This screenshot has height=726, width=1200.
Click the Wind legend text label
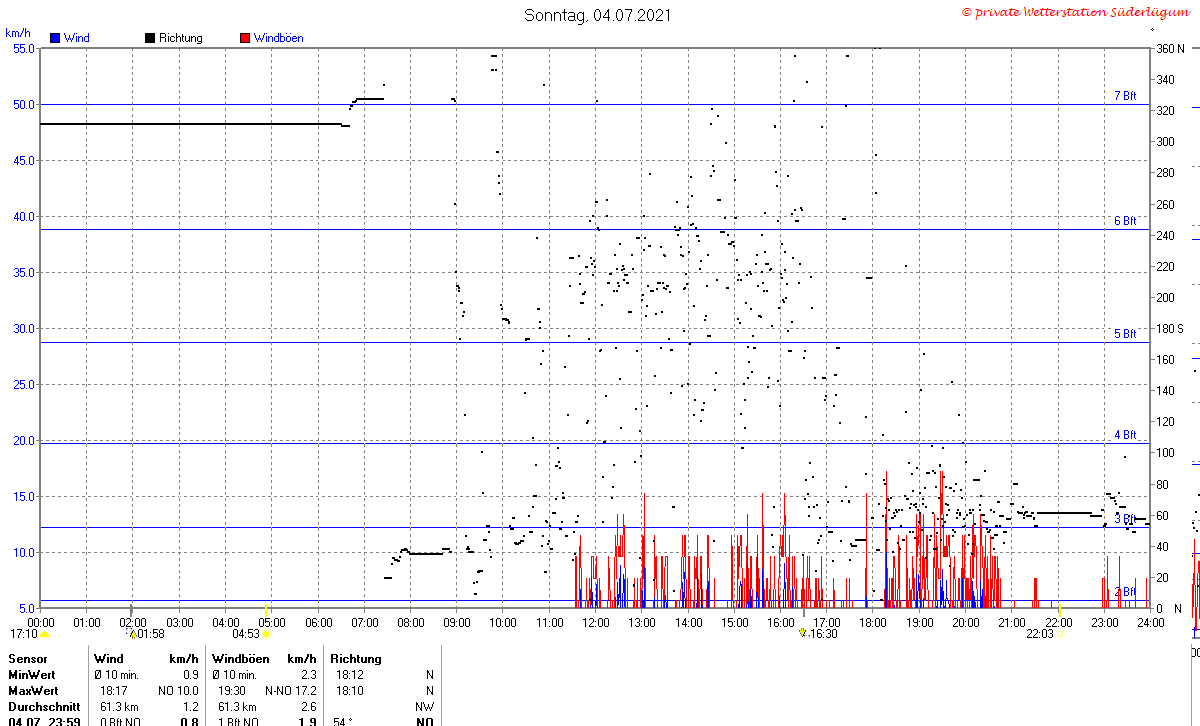[x=76, y=38]
